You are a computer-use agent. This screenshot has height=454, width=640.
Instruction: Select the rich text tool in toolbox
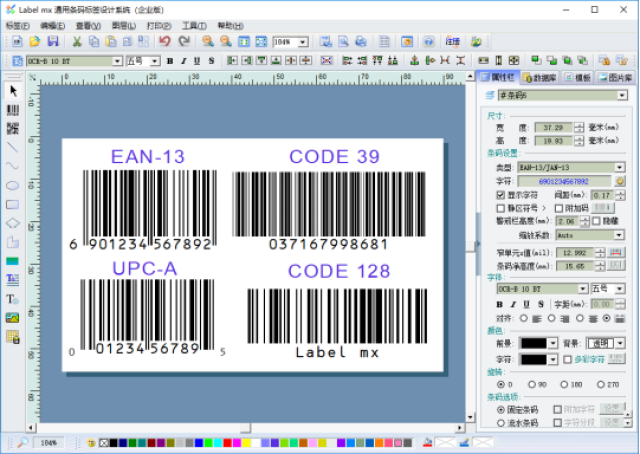click(13, 280)
